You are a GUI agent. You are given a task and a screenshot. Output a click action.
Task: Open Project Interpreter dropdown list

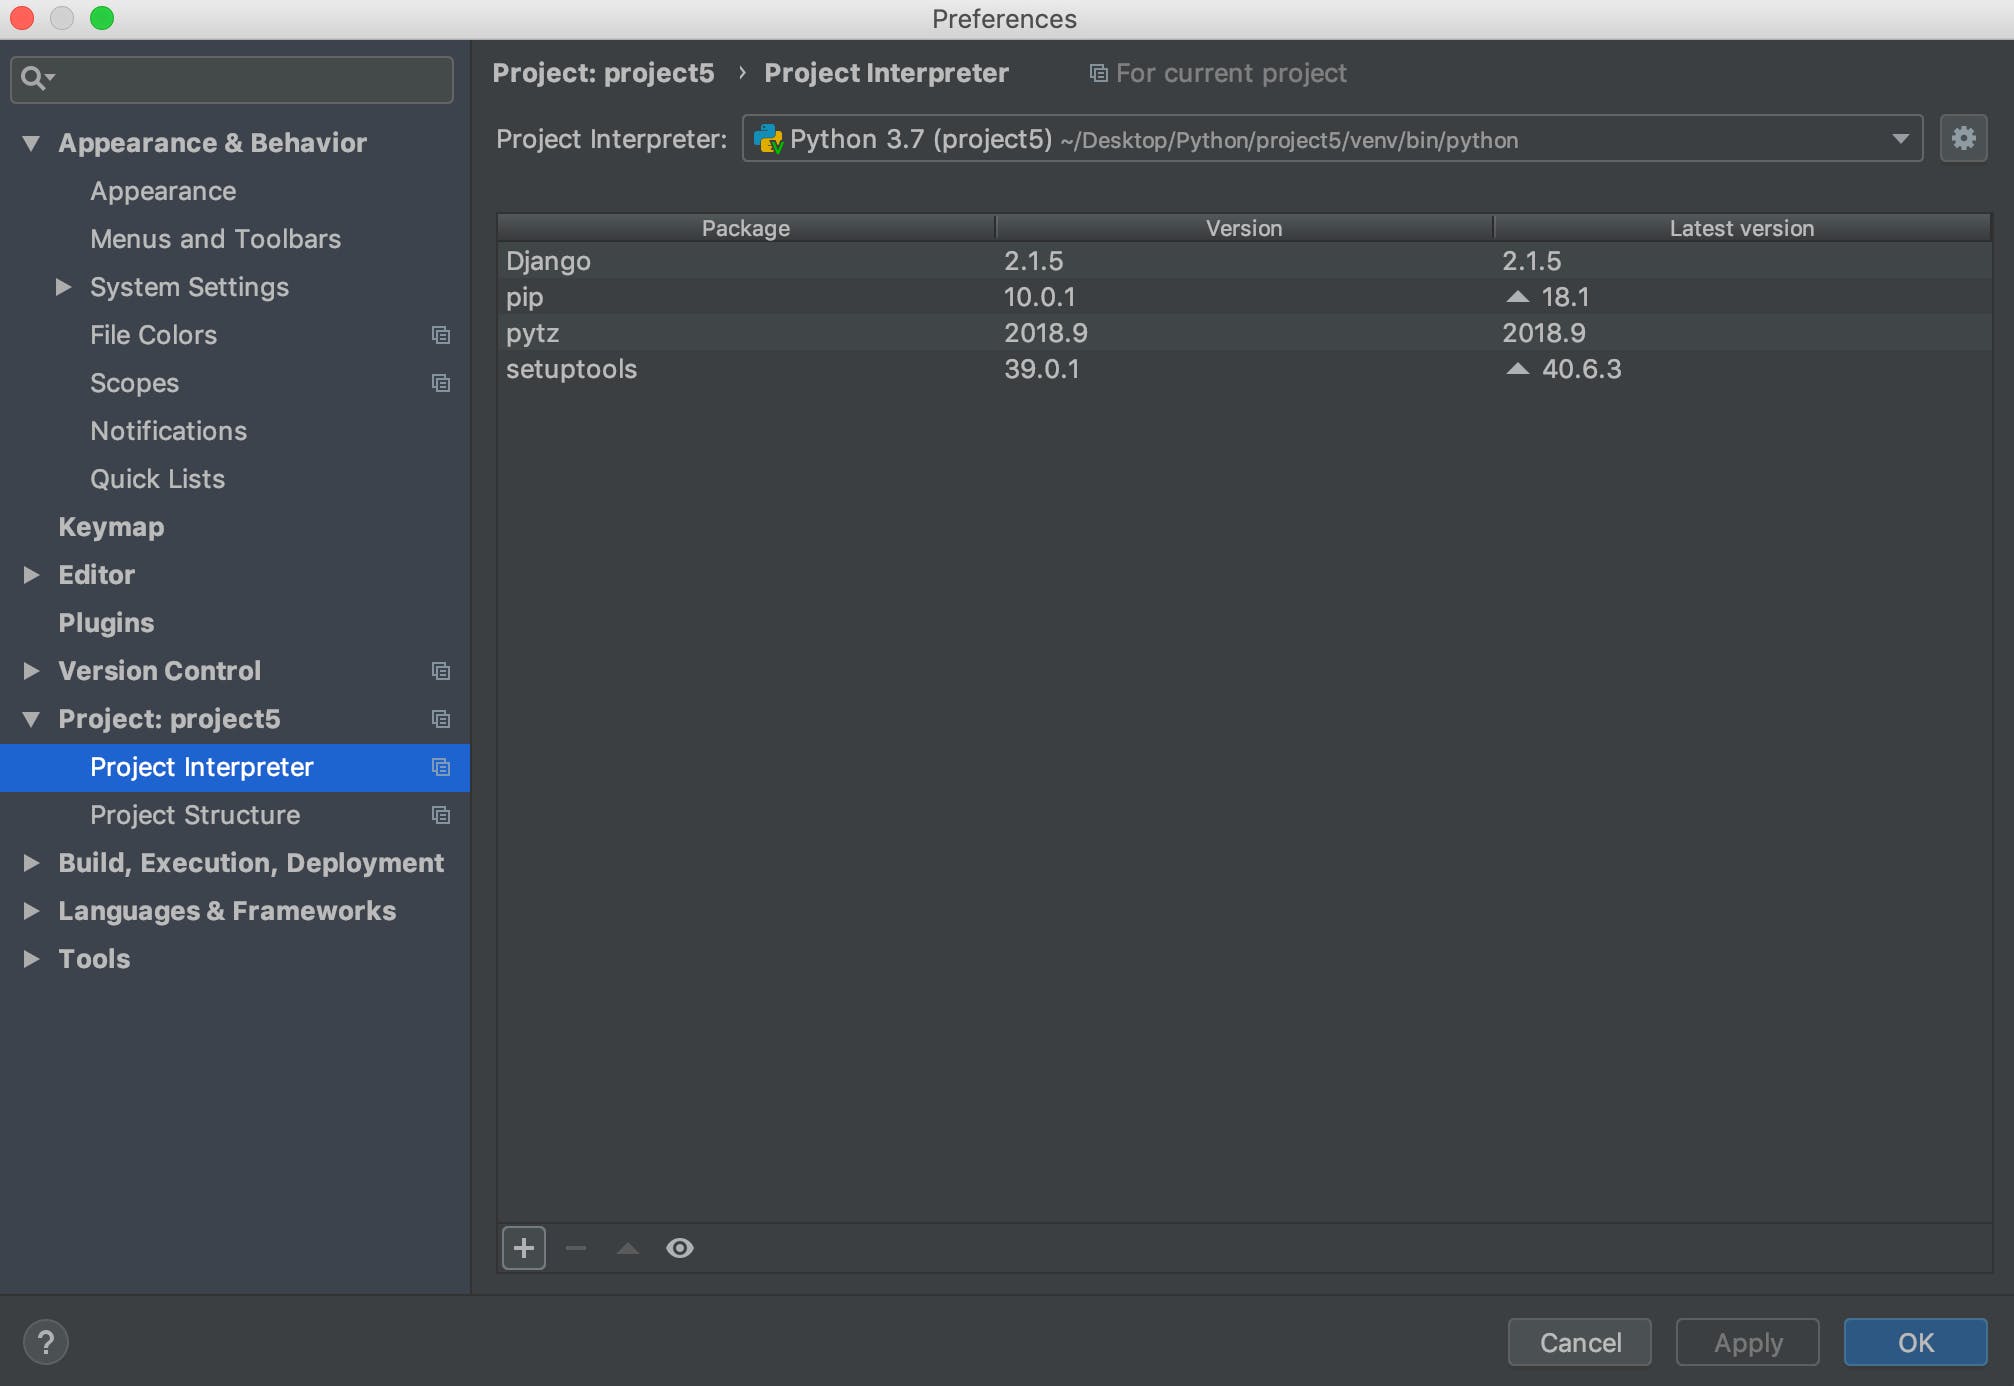[1900, 139]
